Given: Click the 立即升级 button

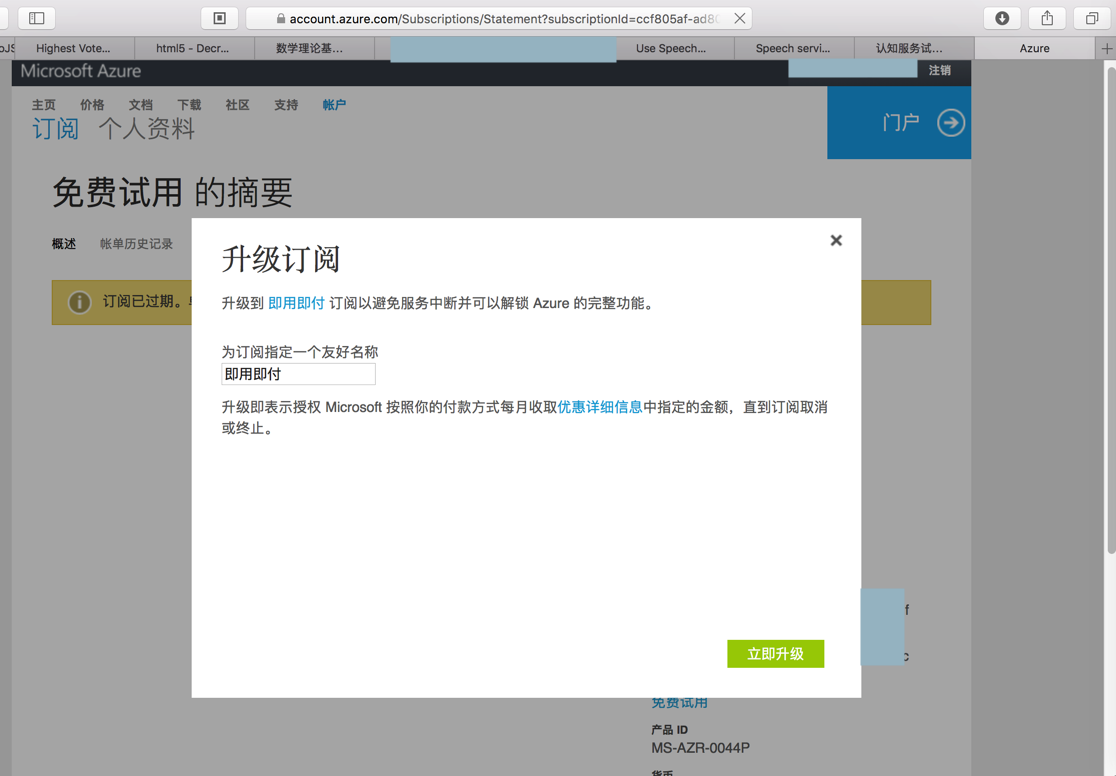Looking at the screenshot, I should click(x=775, y=654).
